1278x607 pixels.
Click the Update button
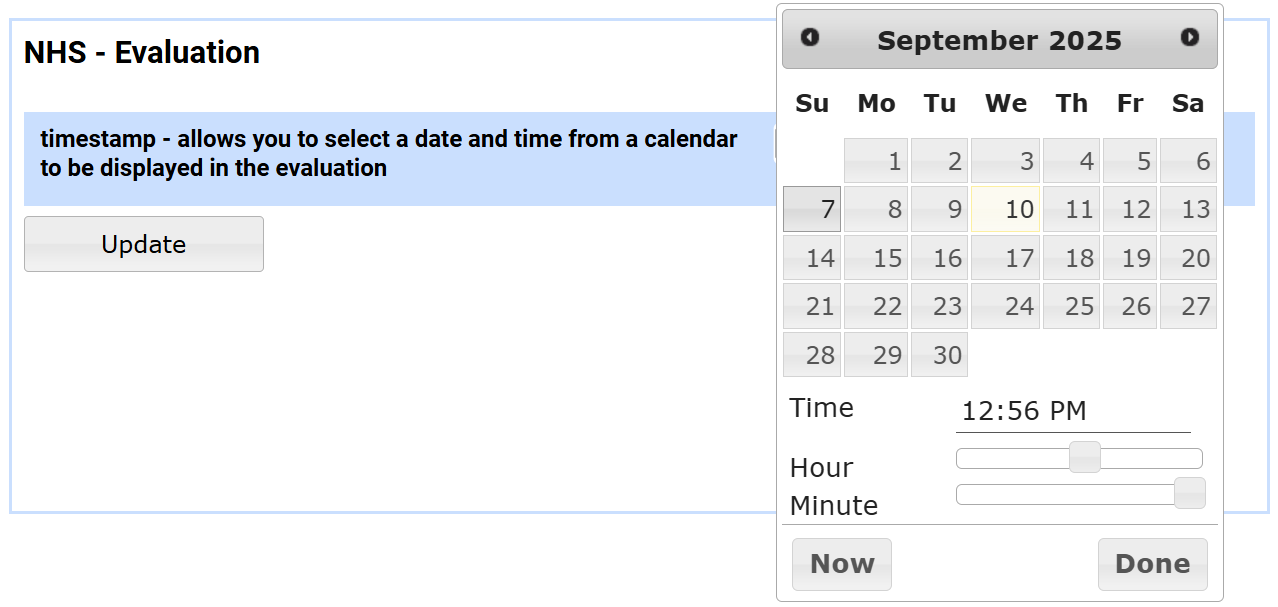click(144, 244)
